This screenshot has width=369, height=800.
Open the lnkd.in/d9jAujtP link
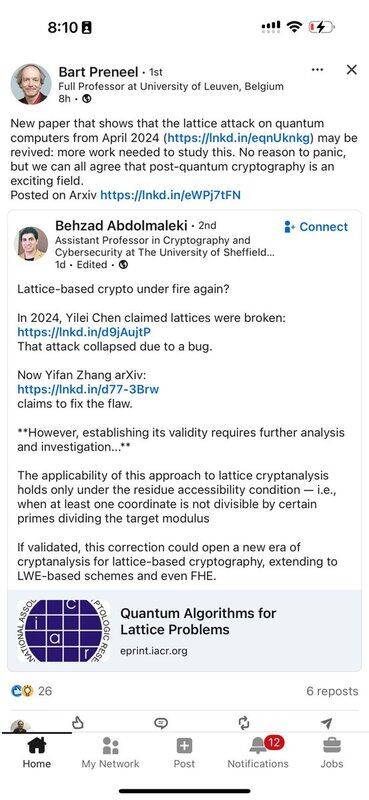point(84,332)
